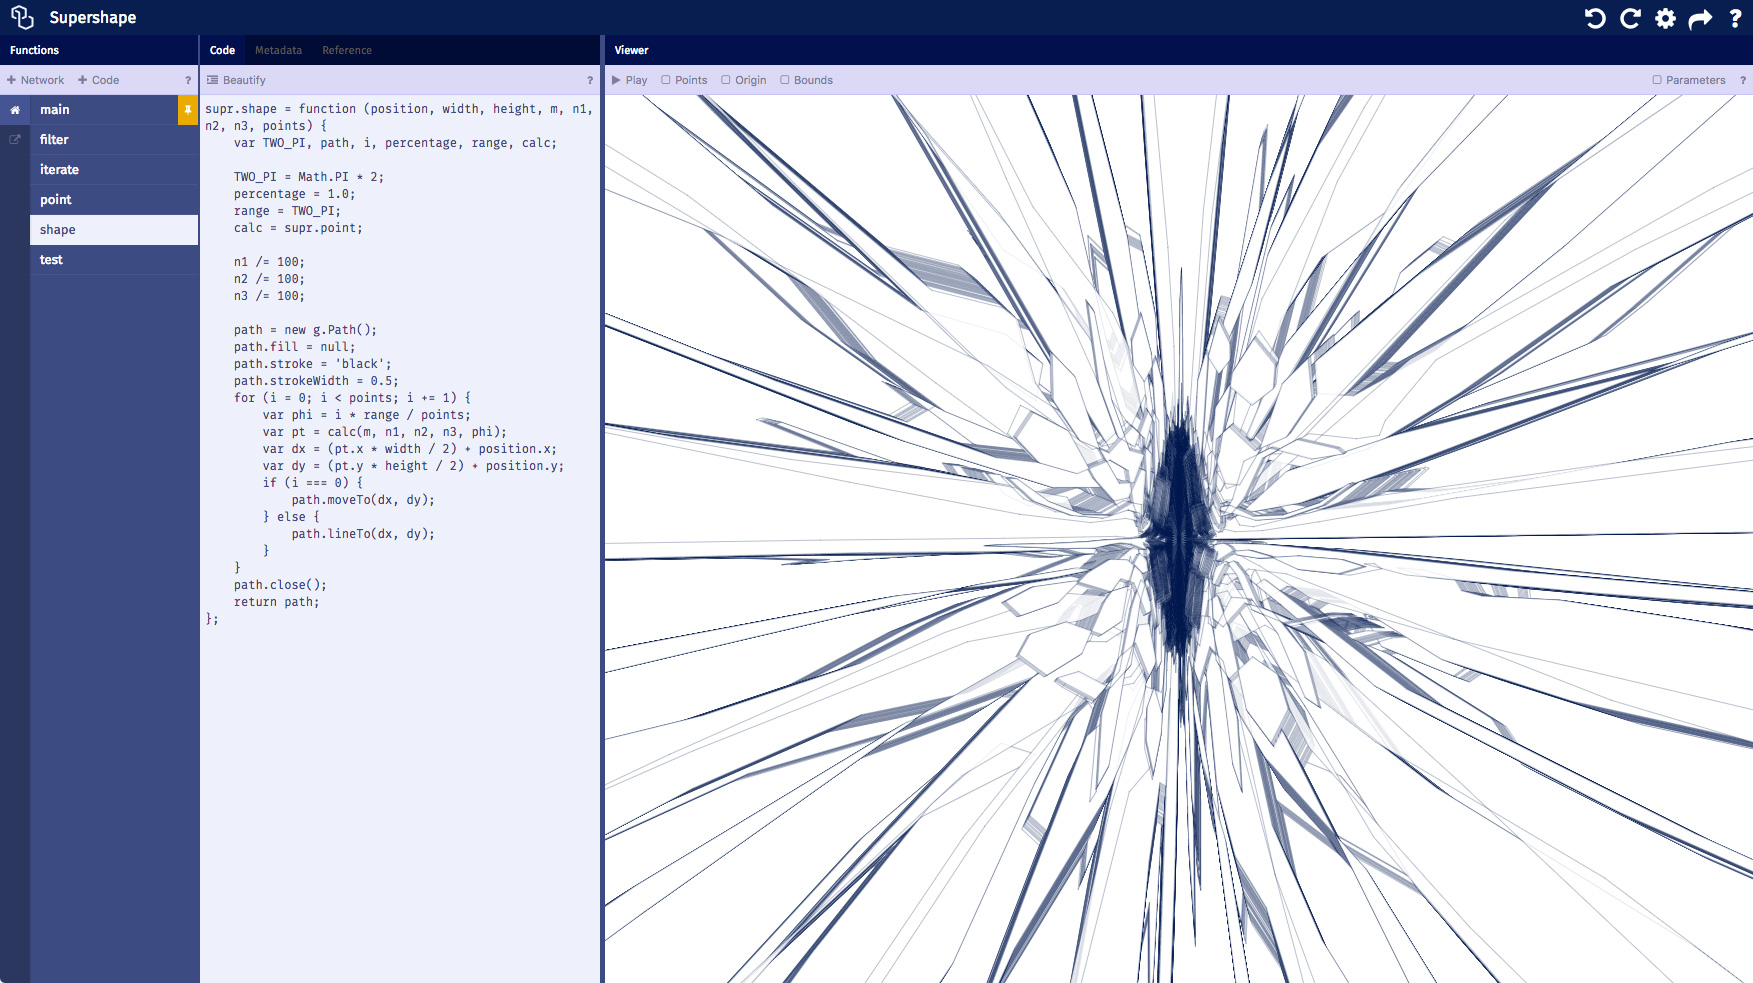Viewport: 1753px width, 983px height.
Task: Click the redo icon in the header
Action: [x=1631, y=18]
